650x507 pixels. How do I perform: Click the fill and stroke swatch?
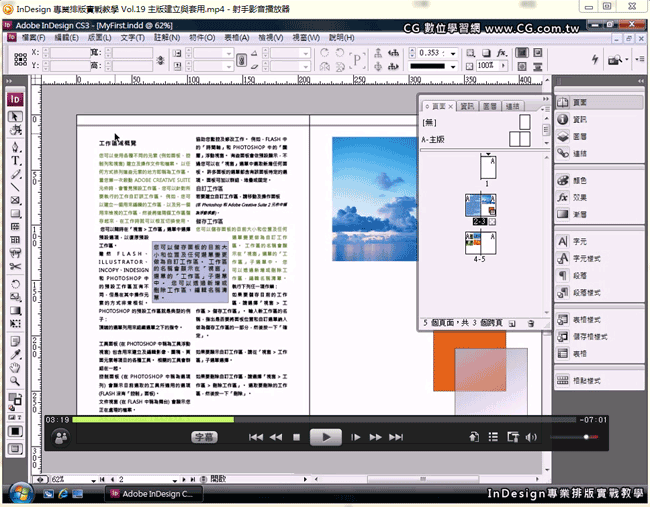tap(15, 400)
